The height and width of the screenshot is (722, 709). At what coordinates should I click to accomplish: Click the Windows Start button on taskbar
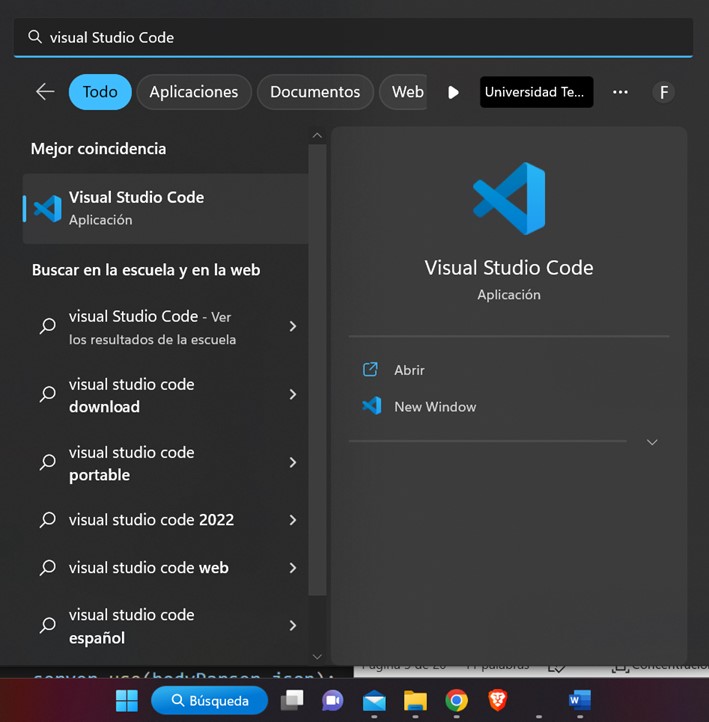tap(127, 700)
